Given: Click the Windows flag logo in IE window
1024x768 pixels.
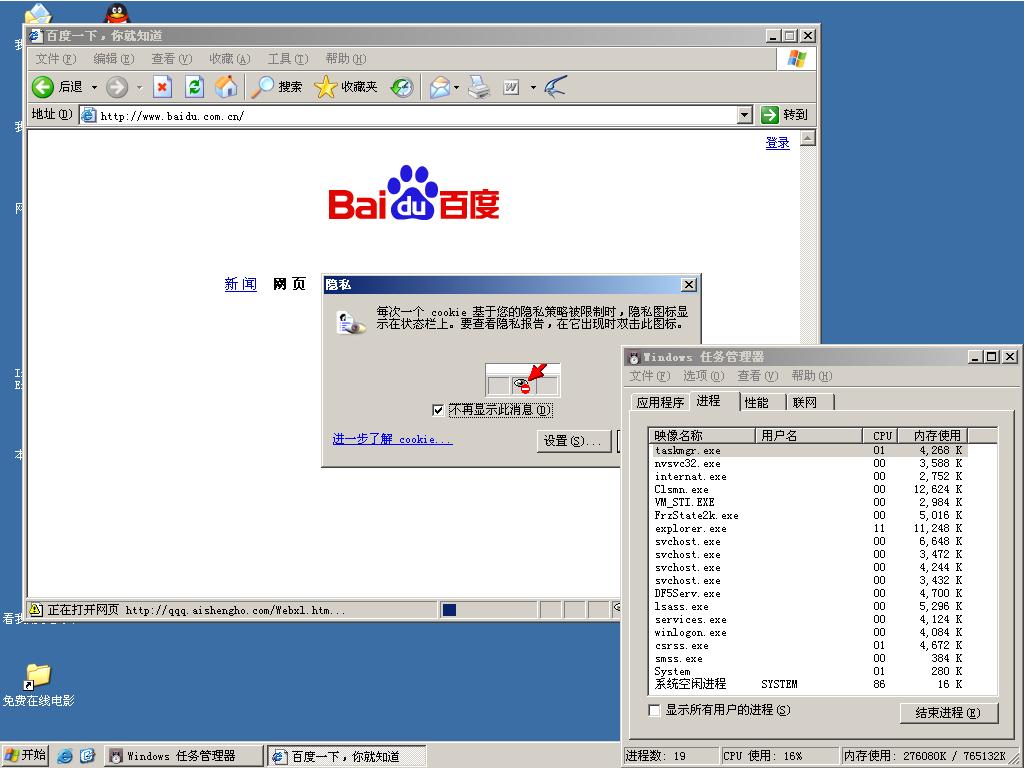Looking at the screenshot, I should point(796,59).
